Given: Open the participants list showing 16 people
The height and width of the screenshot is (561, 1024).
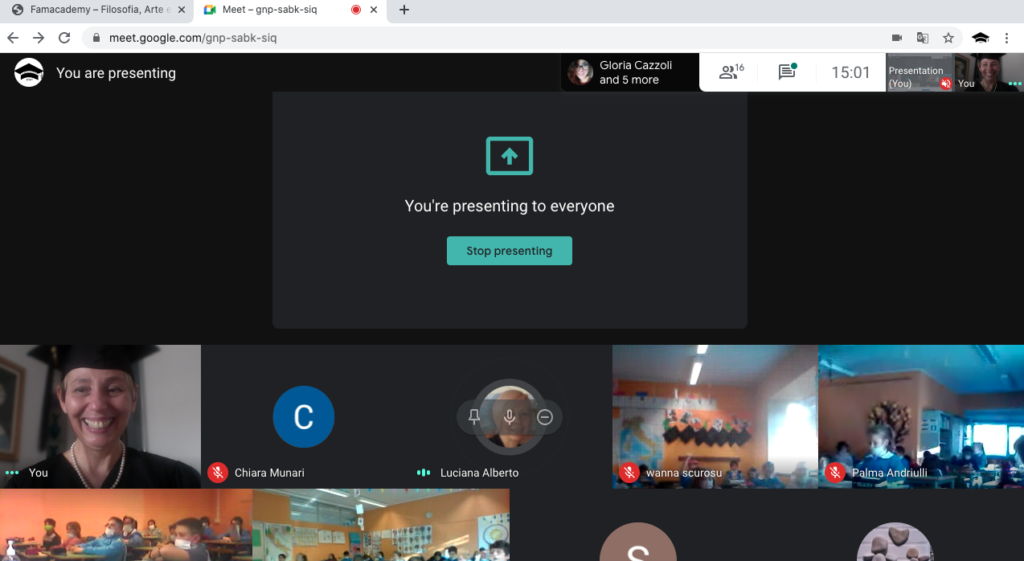Looking at the screenshot, I should tap(732, 72).
